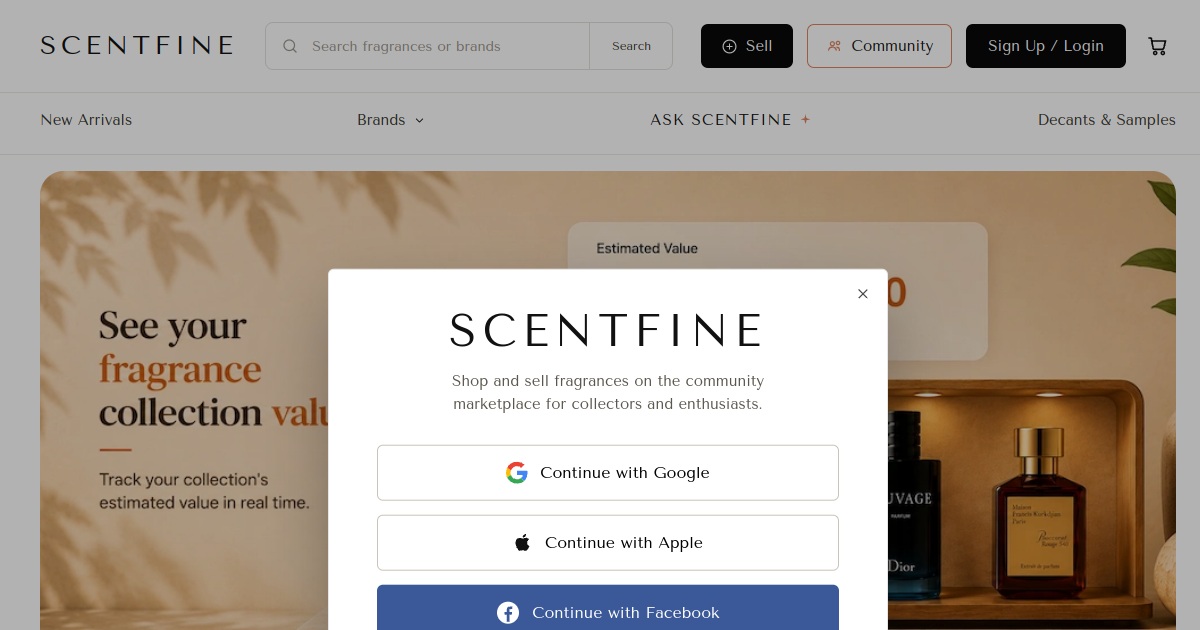Click the people icon beside Community
The height and width of the screenshot is (630, 1200).
point(834,46)
